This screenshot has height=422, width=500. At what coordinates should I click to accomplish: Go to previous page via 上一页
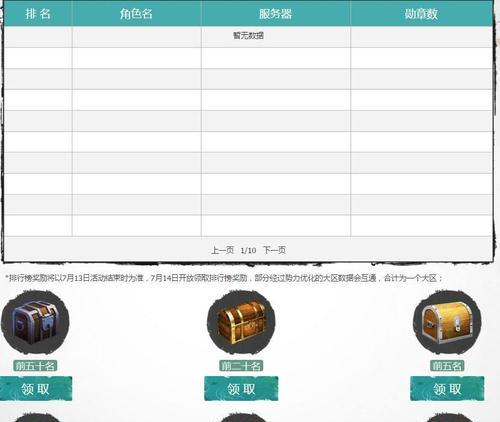pos(222,250)
